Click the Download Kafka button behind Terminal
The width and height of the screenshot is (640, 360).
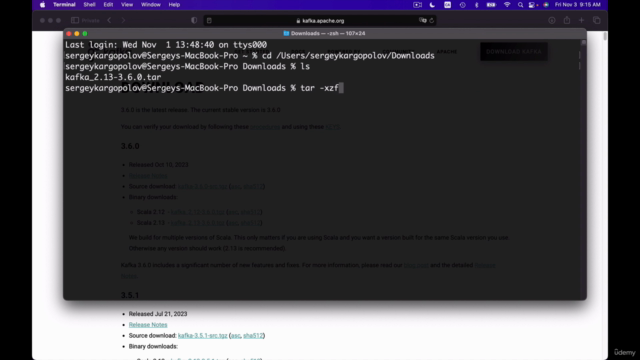point(514,52)
